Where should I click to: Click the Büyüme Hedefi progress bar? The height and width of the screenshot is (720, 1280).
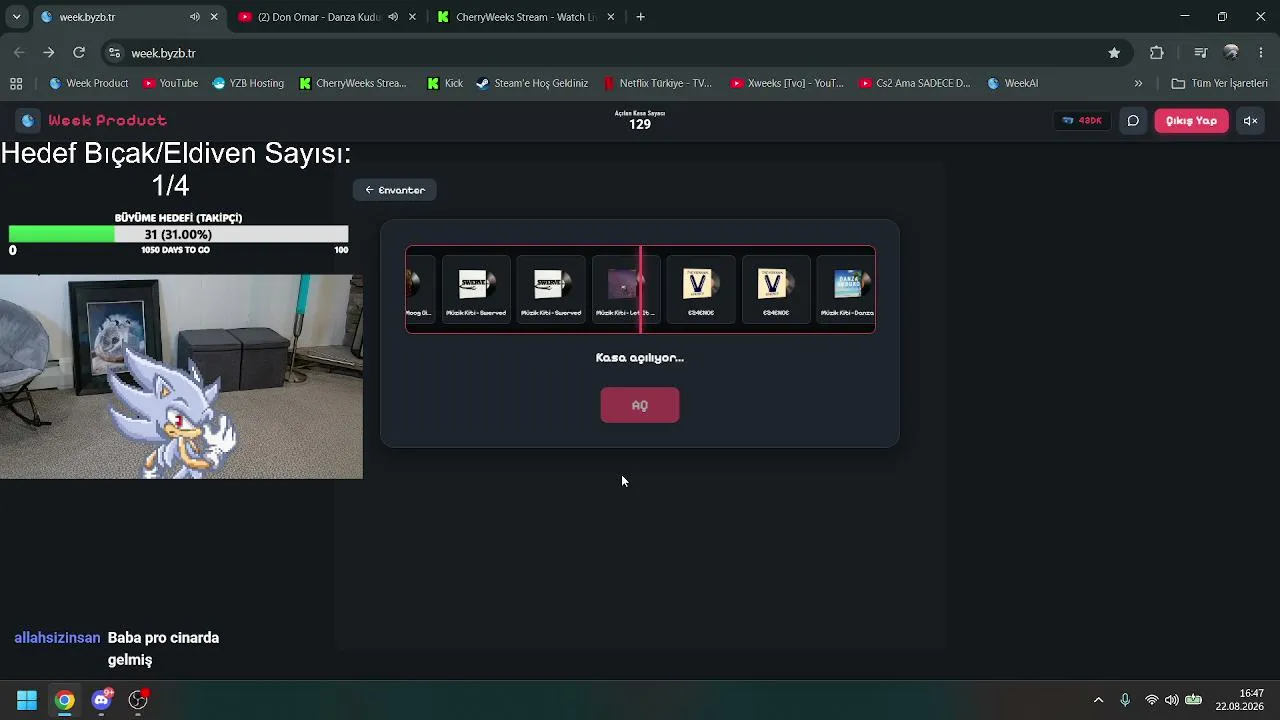[x=178, y=234]
